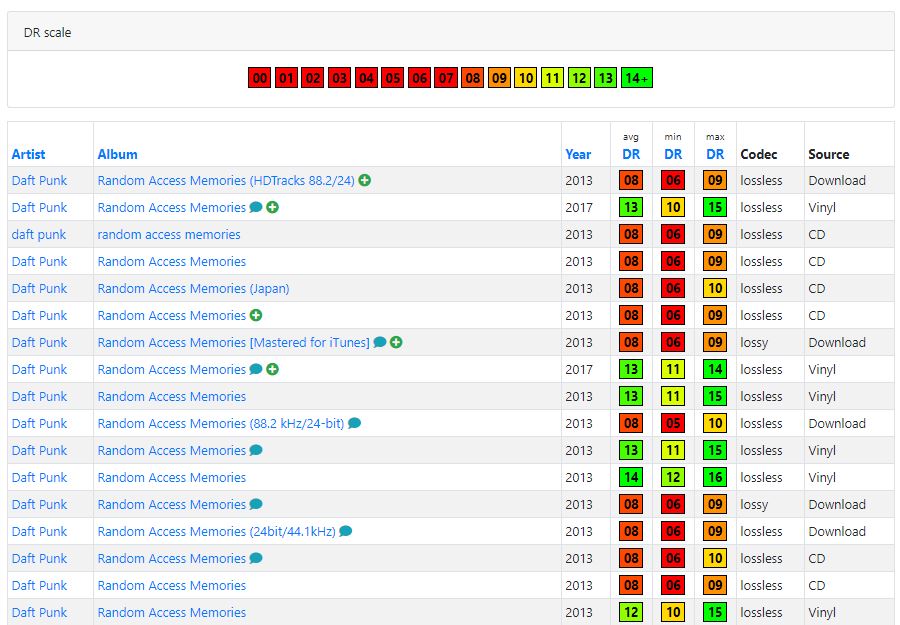Open Random Access Memories (HDTracks 88.2/24) album link
Screen dimensions: 900x625
(x=226, y=180)
